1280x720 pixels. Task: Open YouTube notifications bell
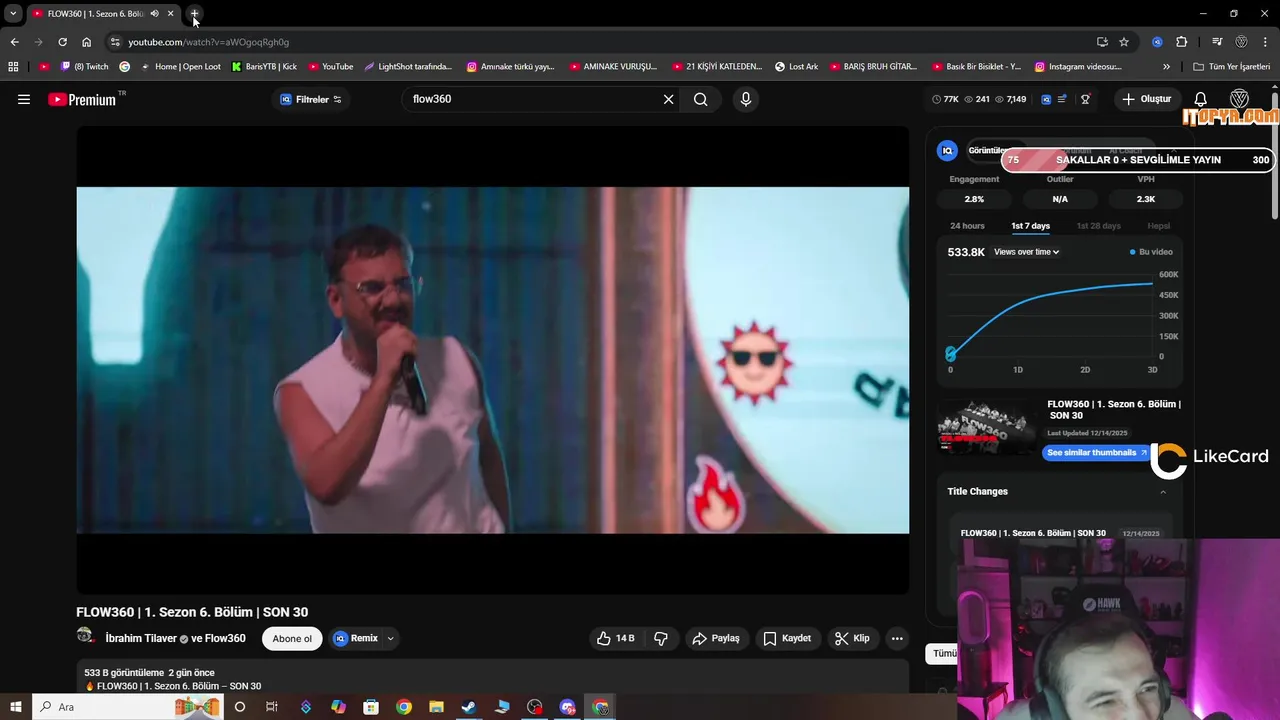tap(1201, 99)
